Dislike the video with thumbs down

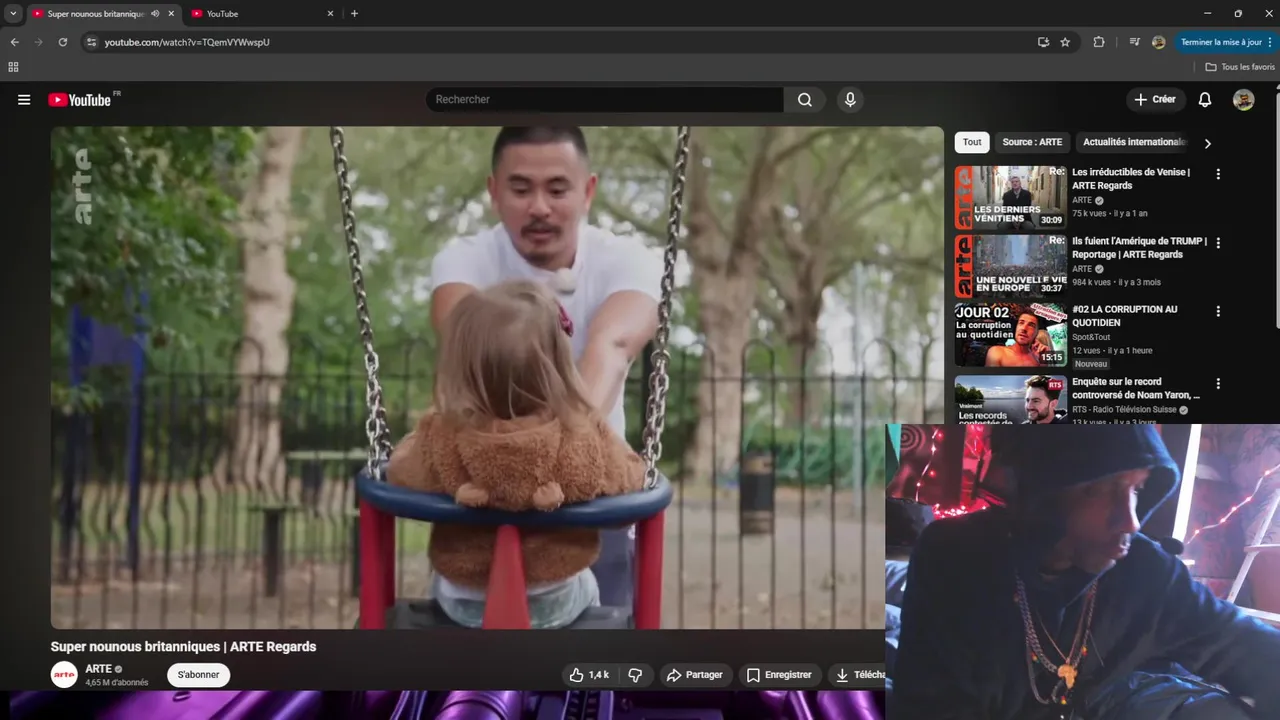[x=635, y=675]
